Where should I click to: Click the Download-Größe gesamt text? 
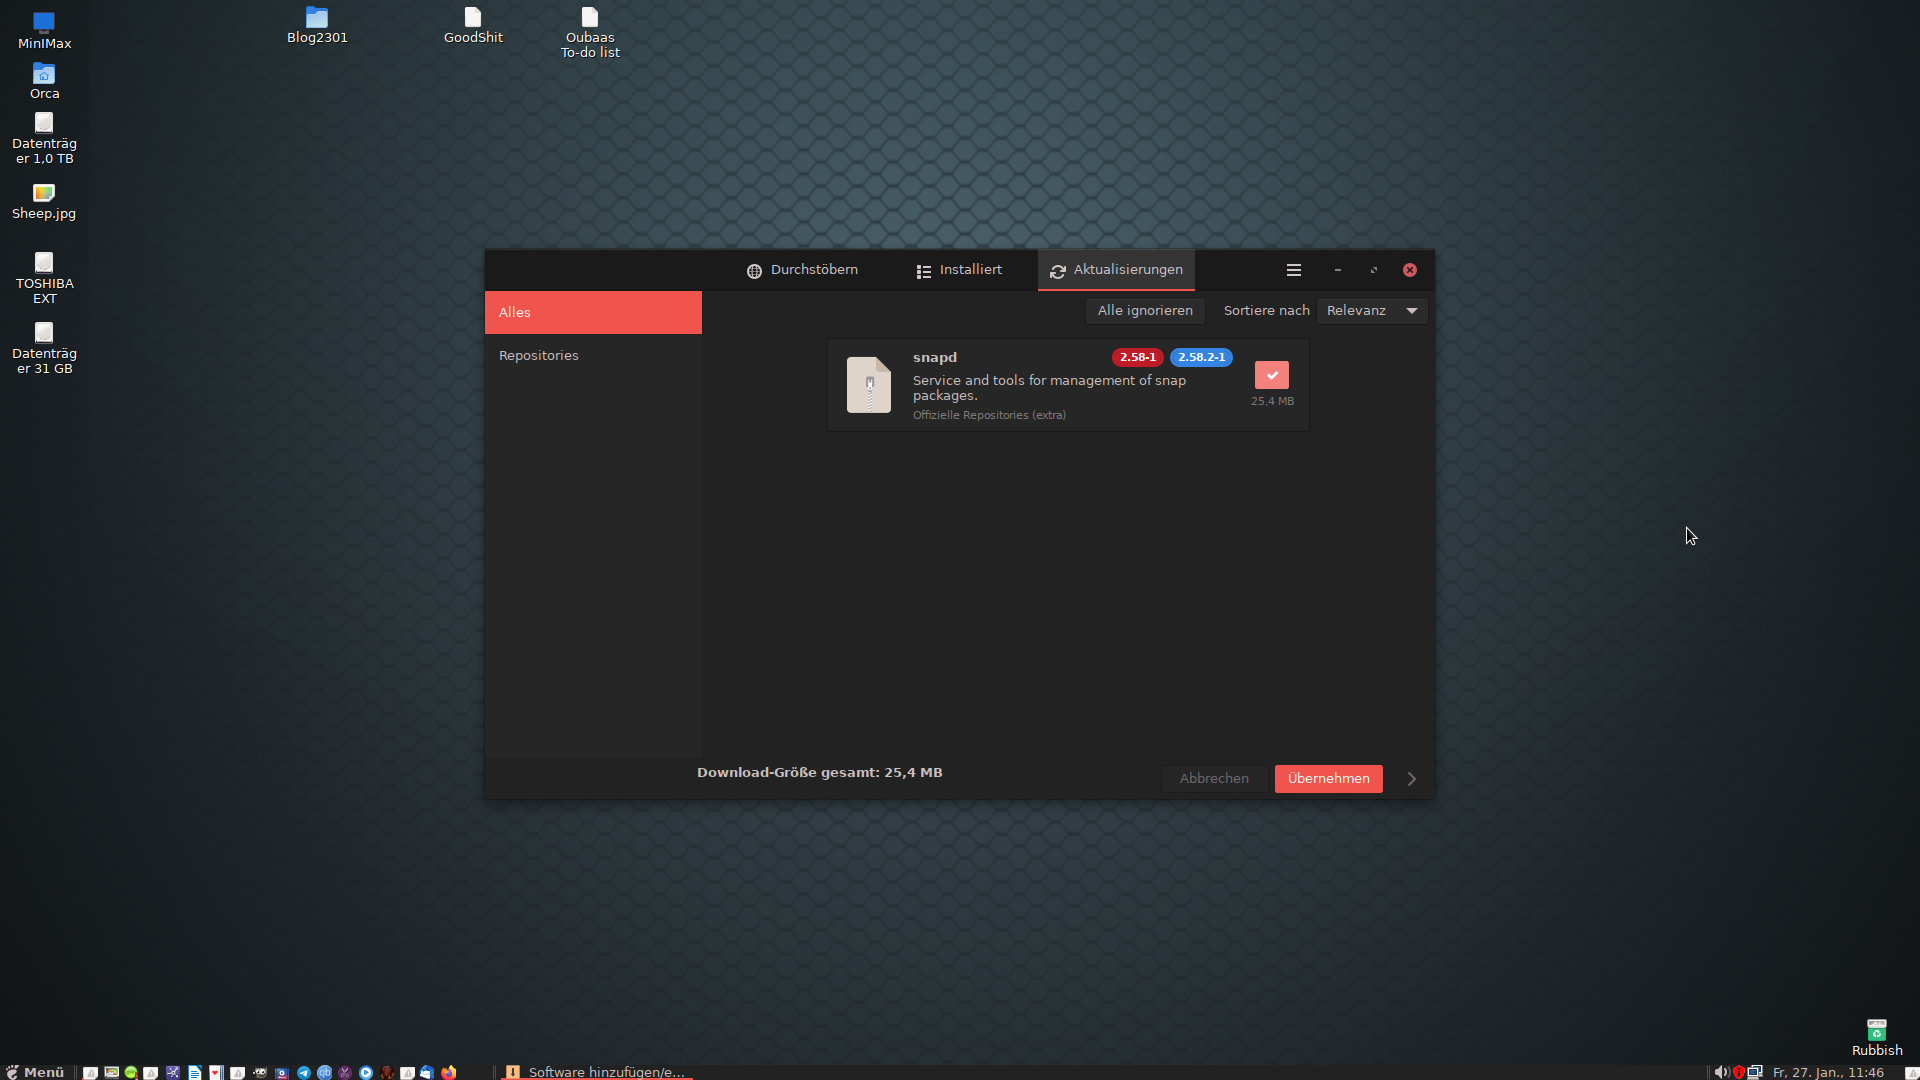click(819, 772)
